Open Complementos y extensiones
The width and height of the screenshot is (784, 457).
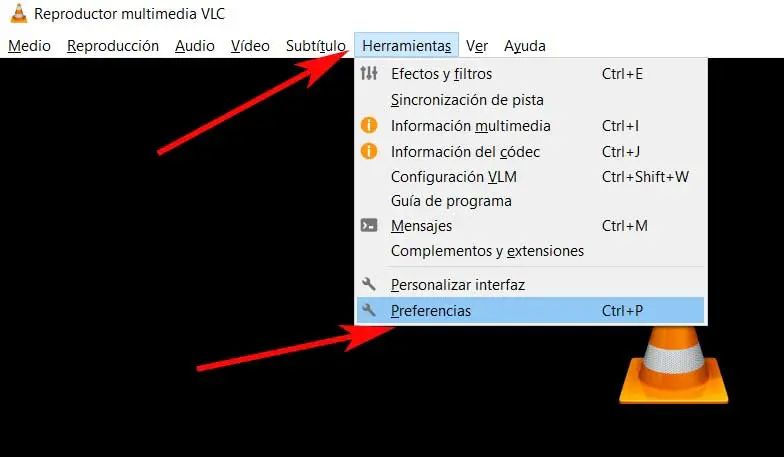coord(530,250)
